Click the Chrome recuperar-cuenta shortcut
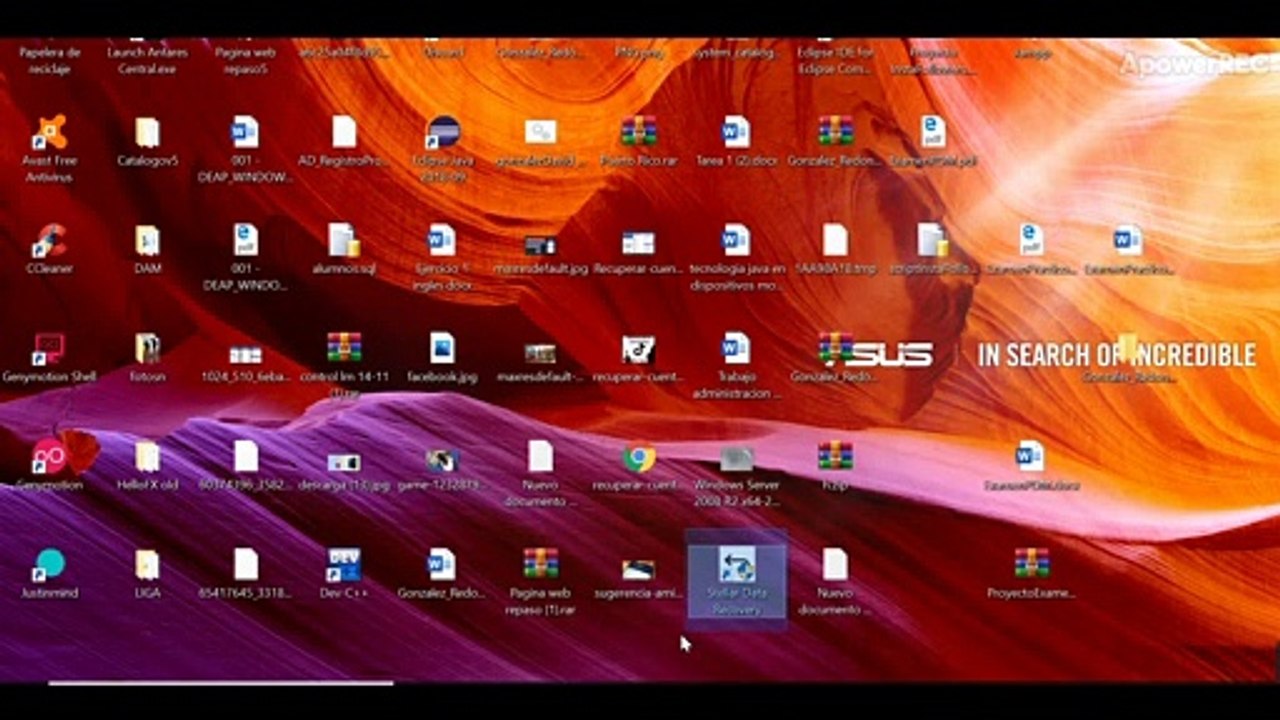Viewport: 1280px width, 720px height. coord(638,466)
